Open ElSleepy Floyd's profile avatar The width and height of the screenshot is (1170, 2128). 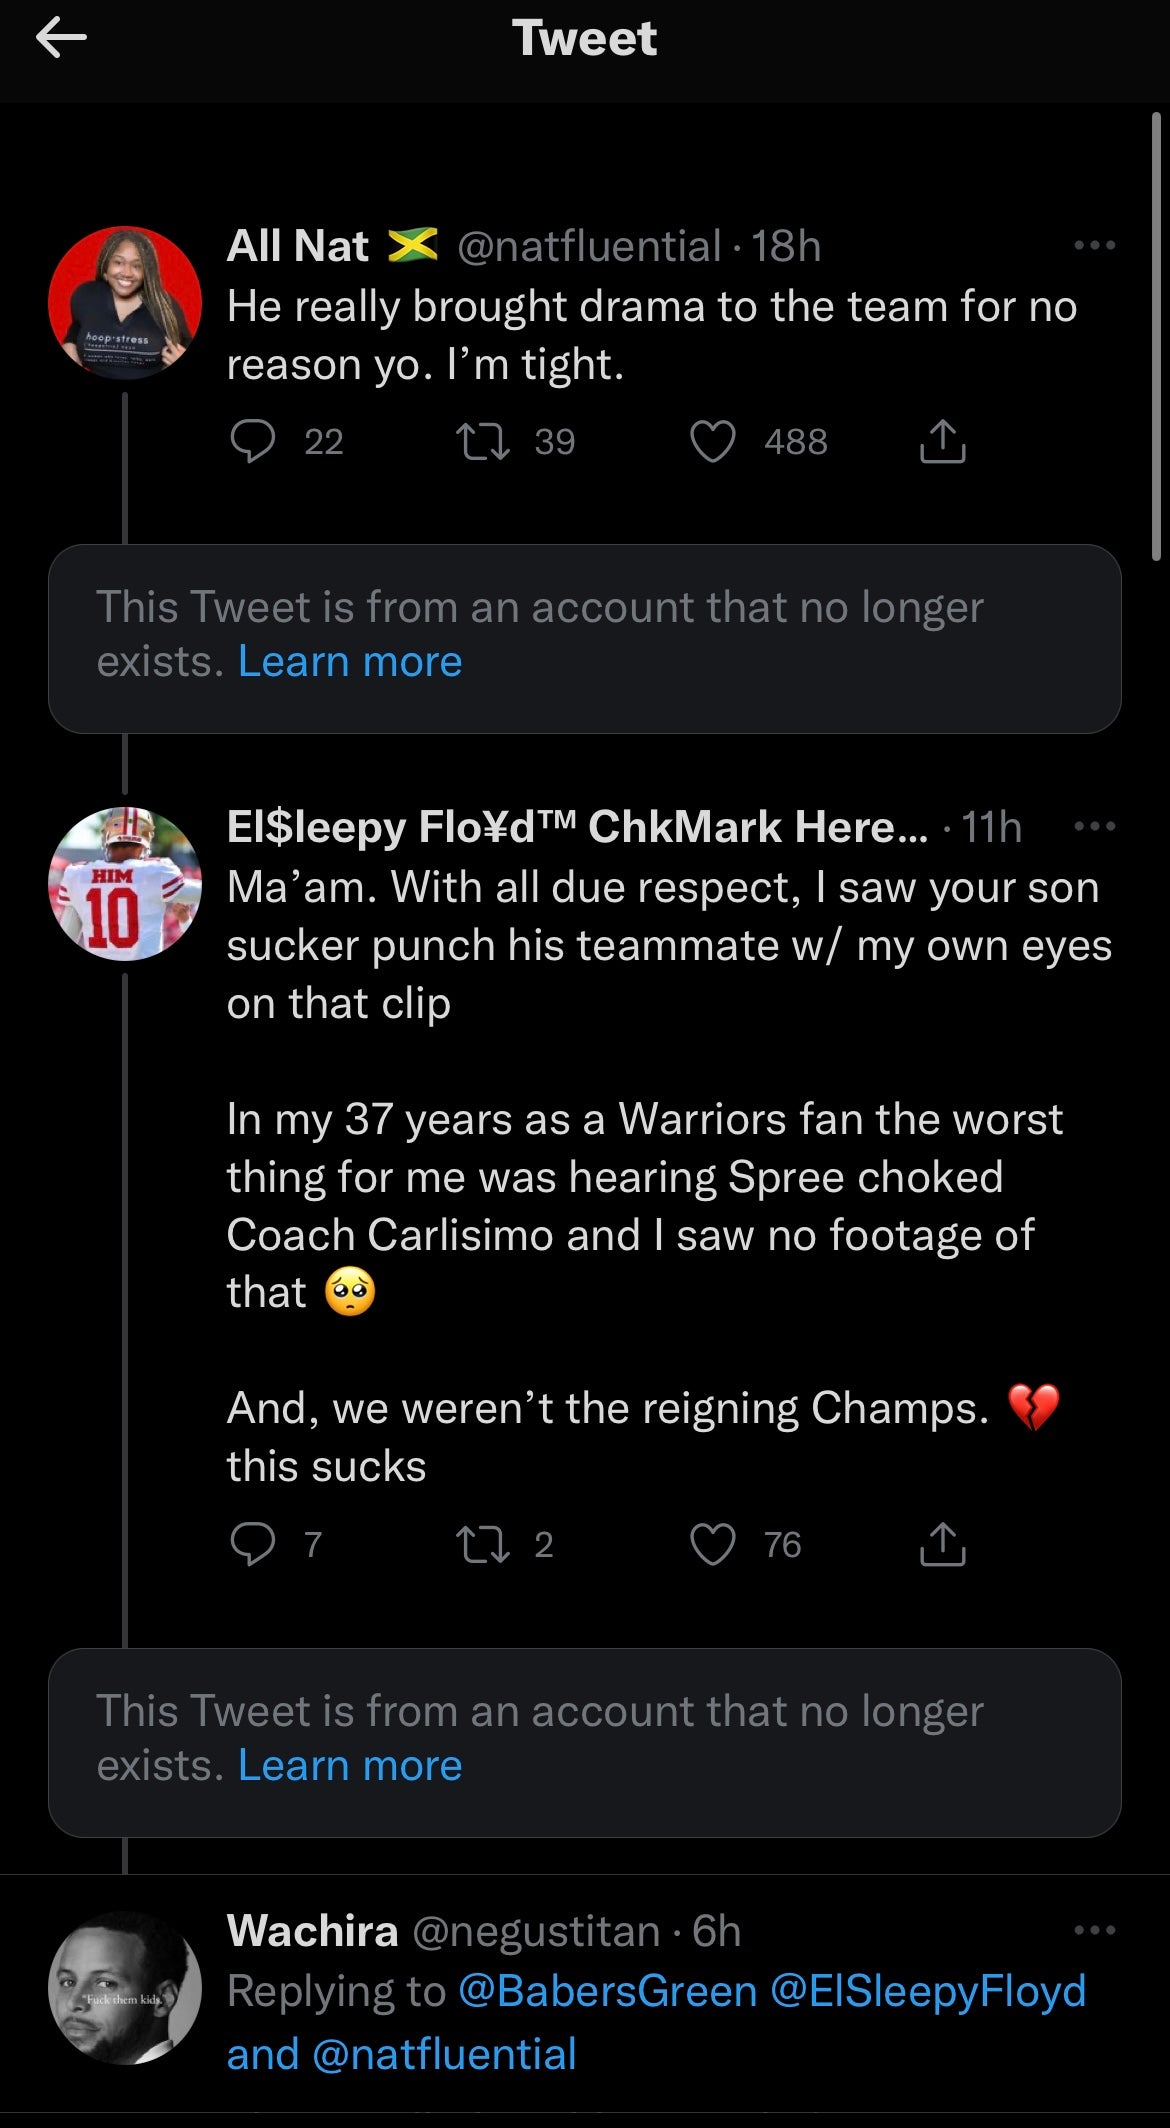(x=125, y=884)
